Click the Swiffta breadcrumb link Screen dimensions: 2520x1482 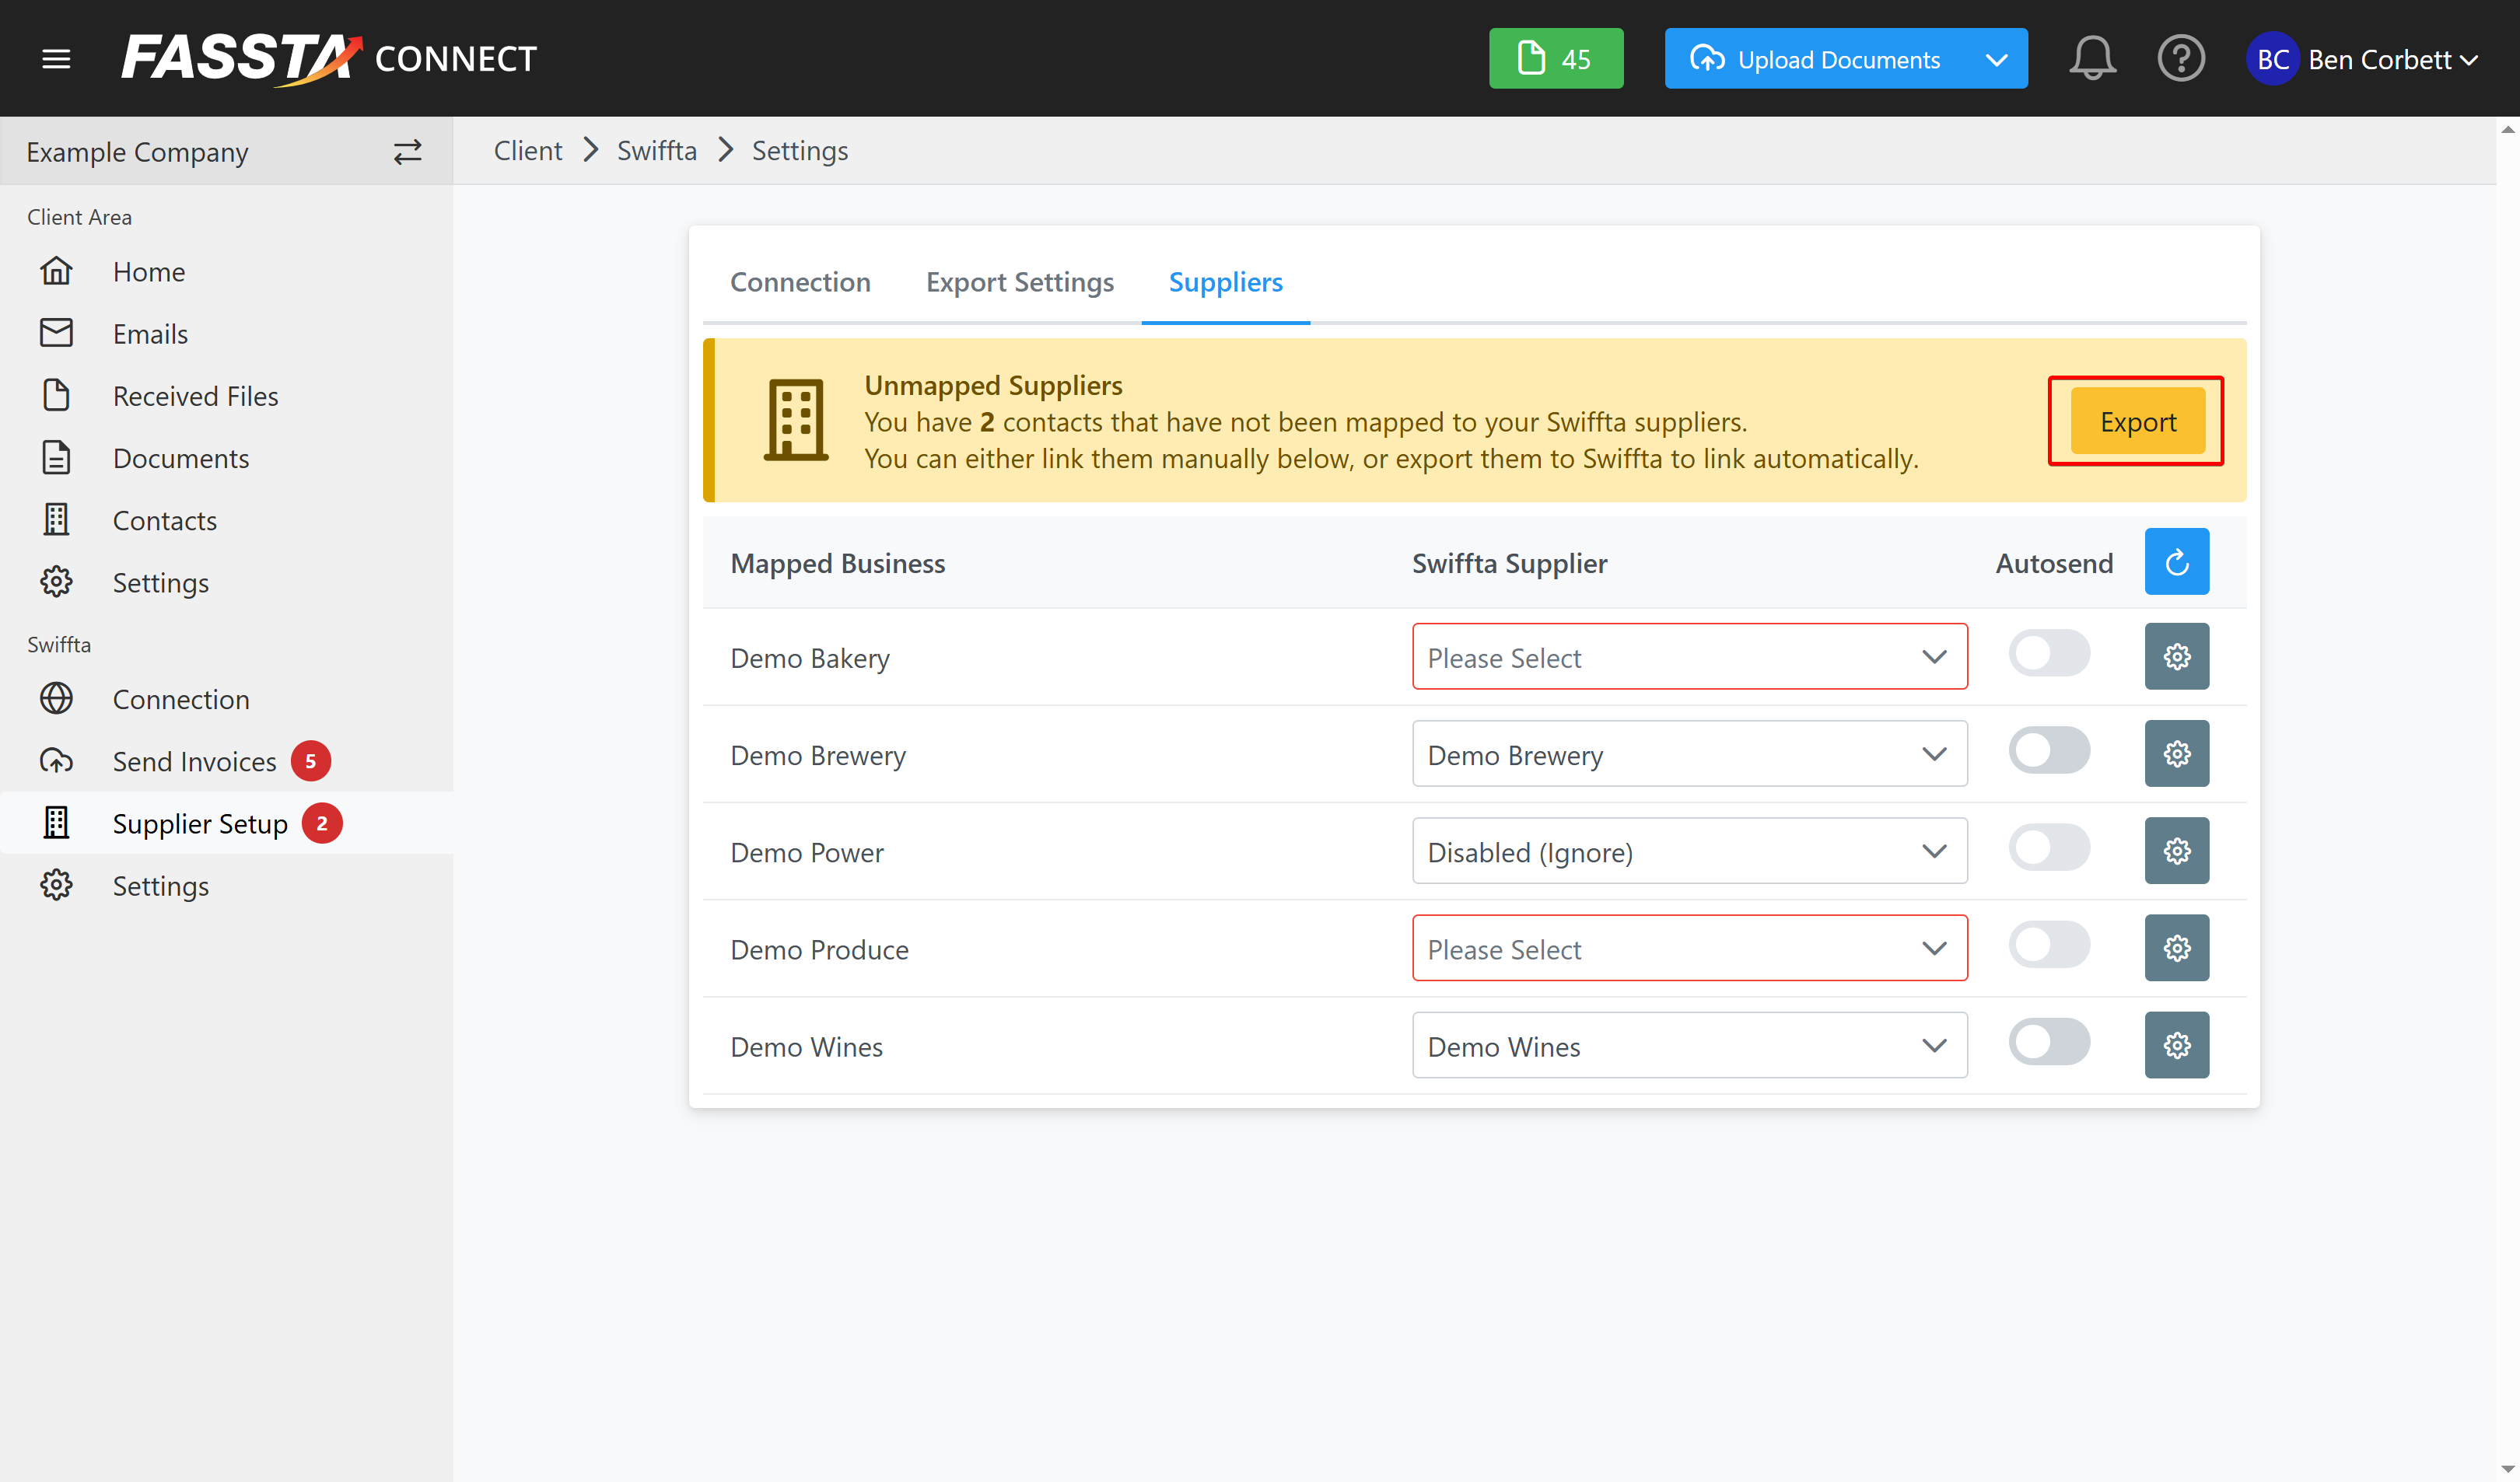point(656,151)
